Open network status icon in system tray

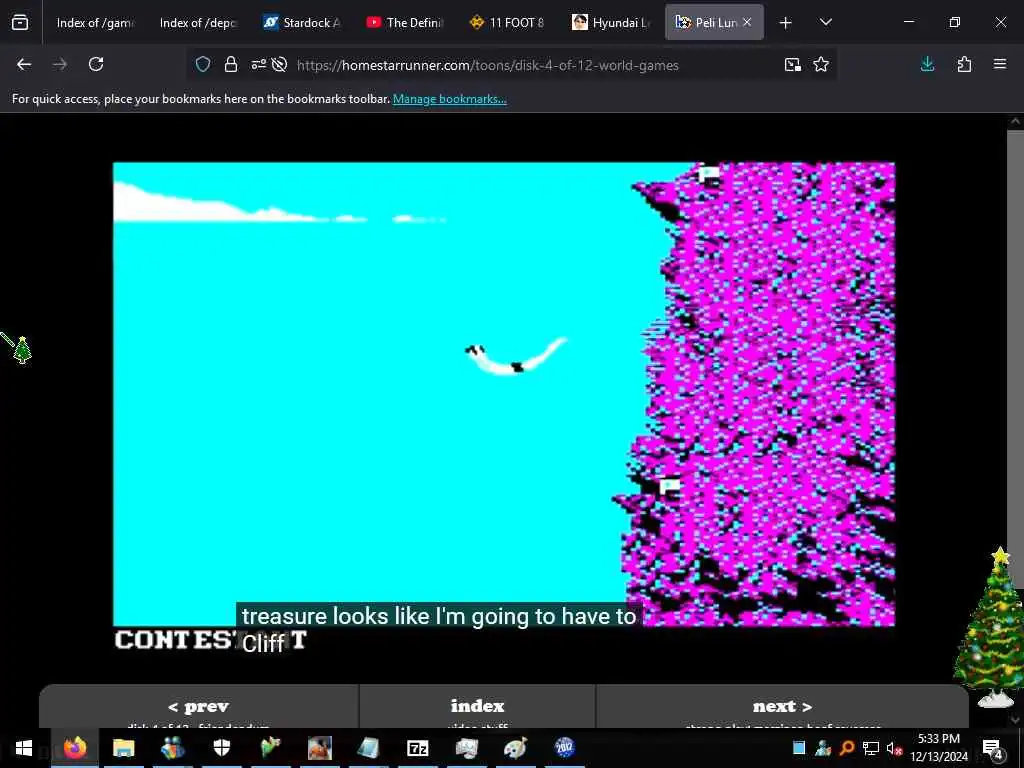(871, 748)
